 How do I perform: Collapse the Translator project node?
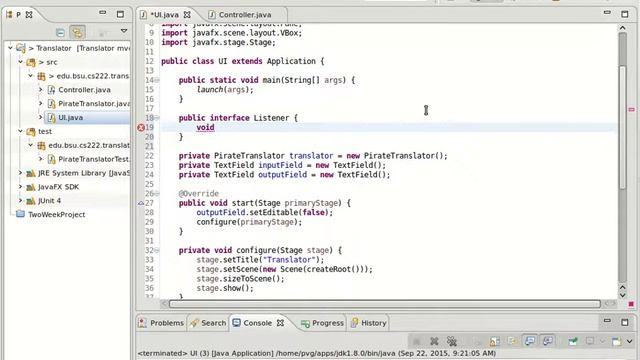tap(10, 48)
